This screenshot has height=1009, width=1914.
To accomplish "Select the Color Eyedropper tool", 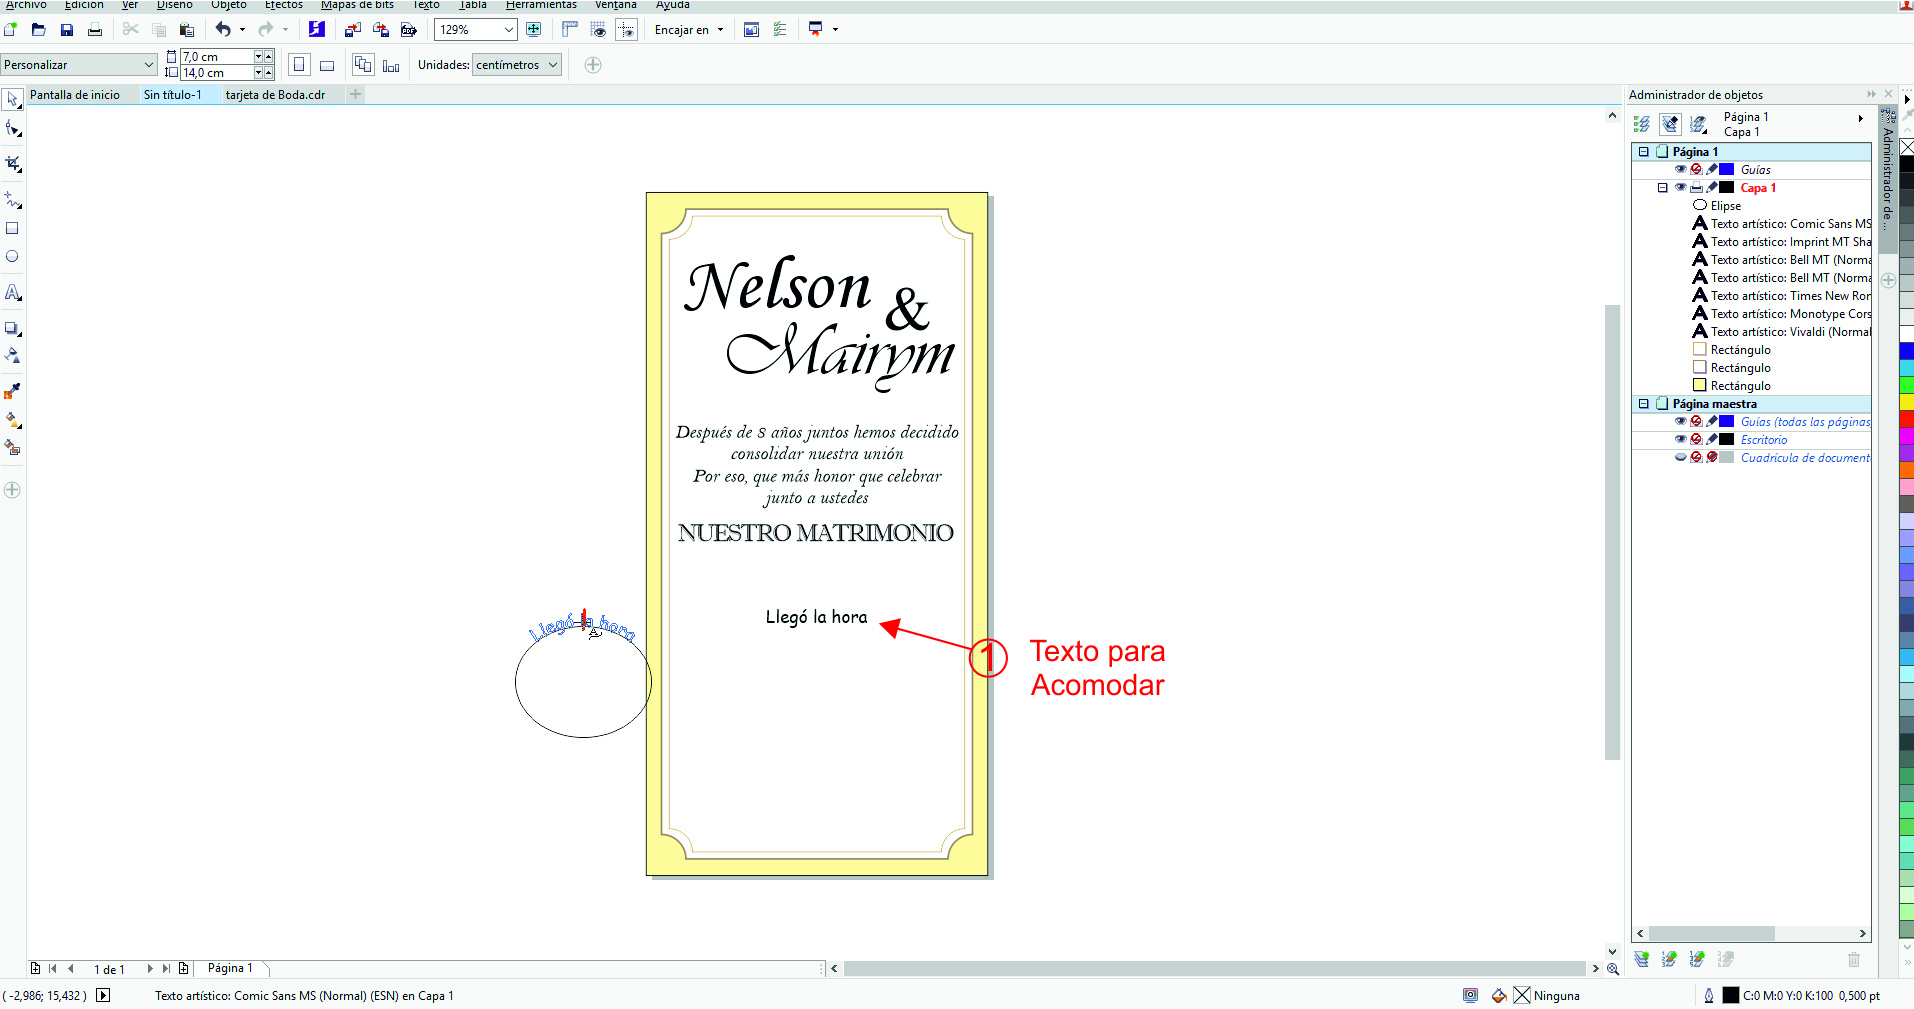I will (x=12, y=391).
